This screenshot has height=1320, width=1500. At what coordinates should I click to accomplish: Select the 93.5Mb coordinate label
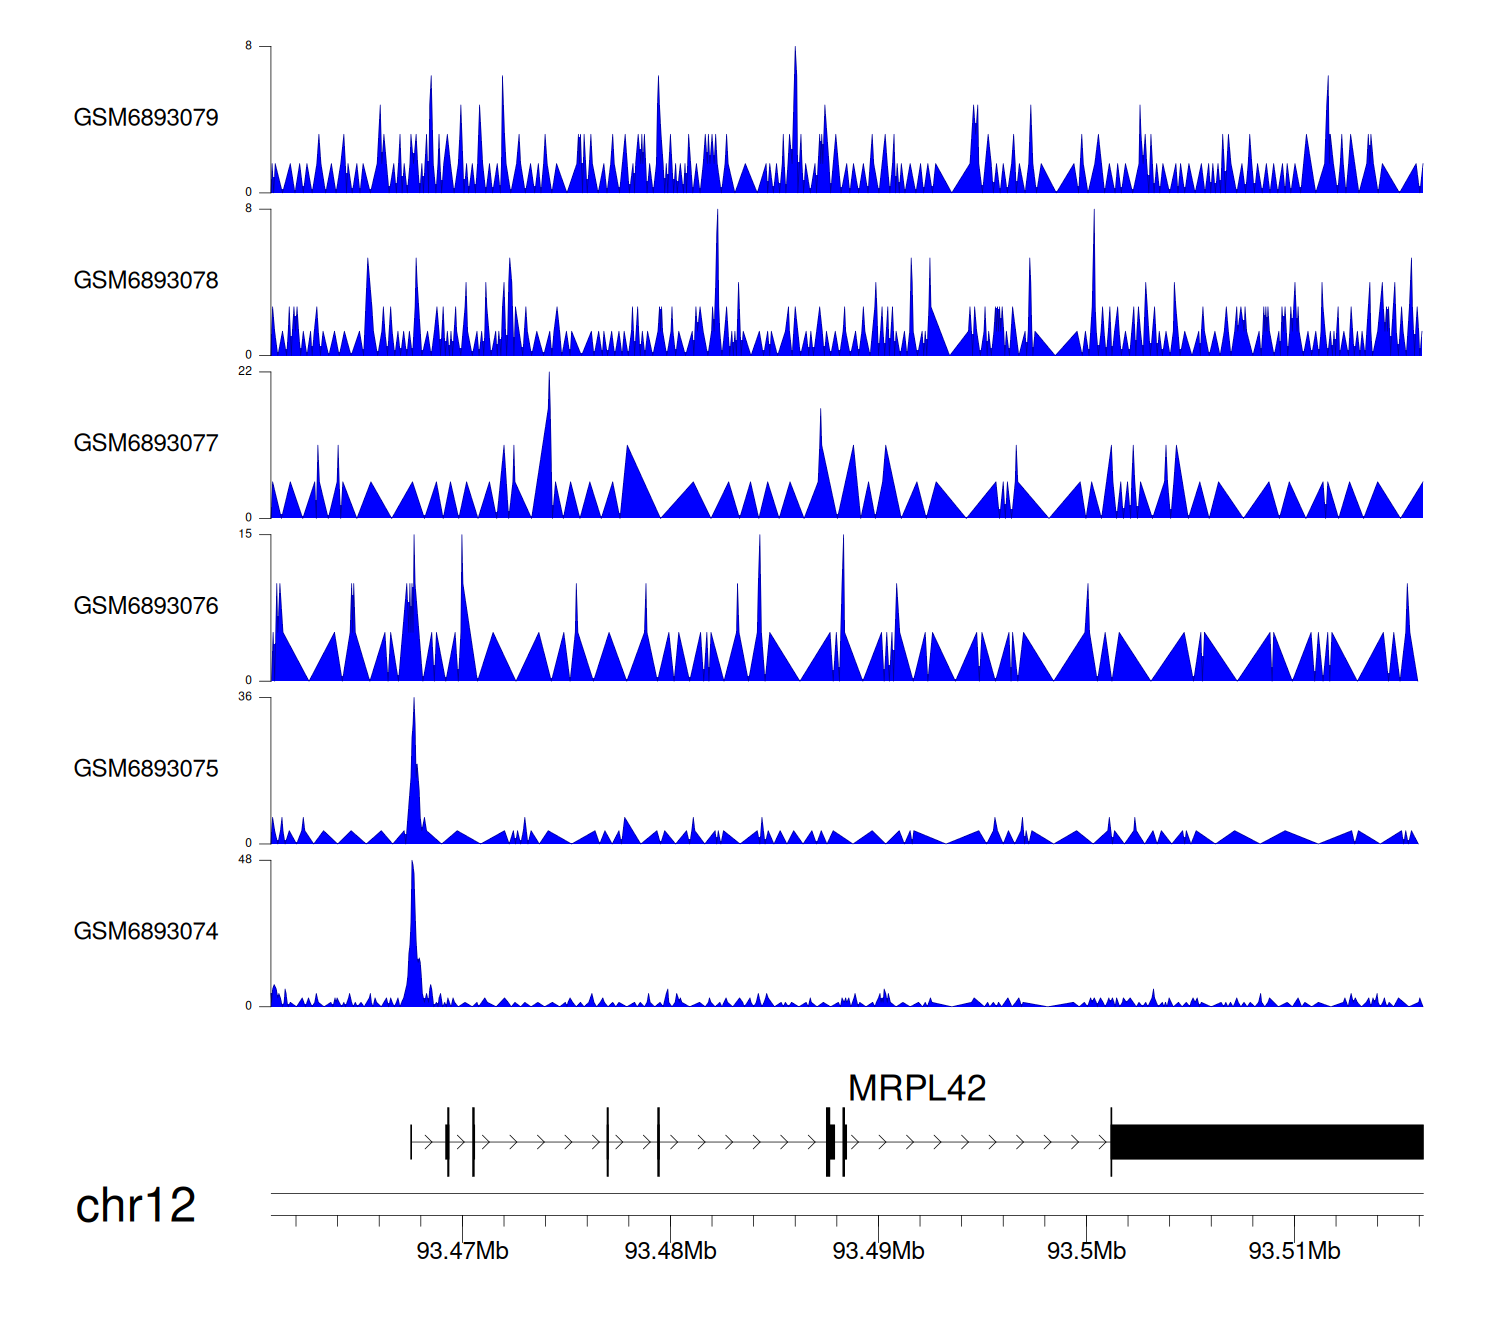coord(1086,1251)
